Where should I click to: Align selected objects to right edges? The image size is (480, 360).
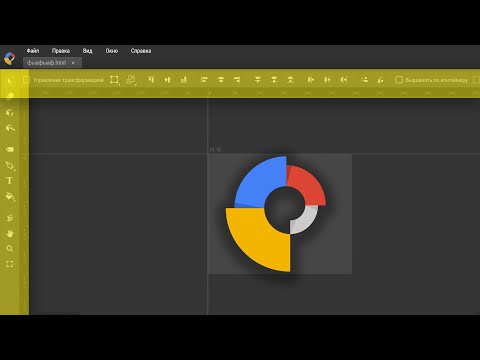(237, 80)
